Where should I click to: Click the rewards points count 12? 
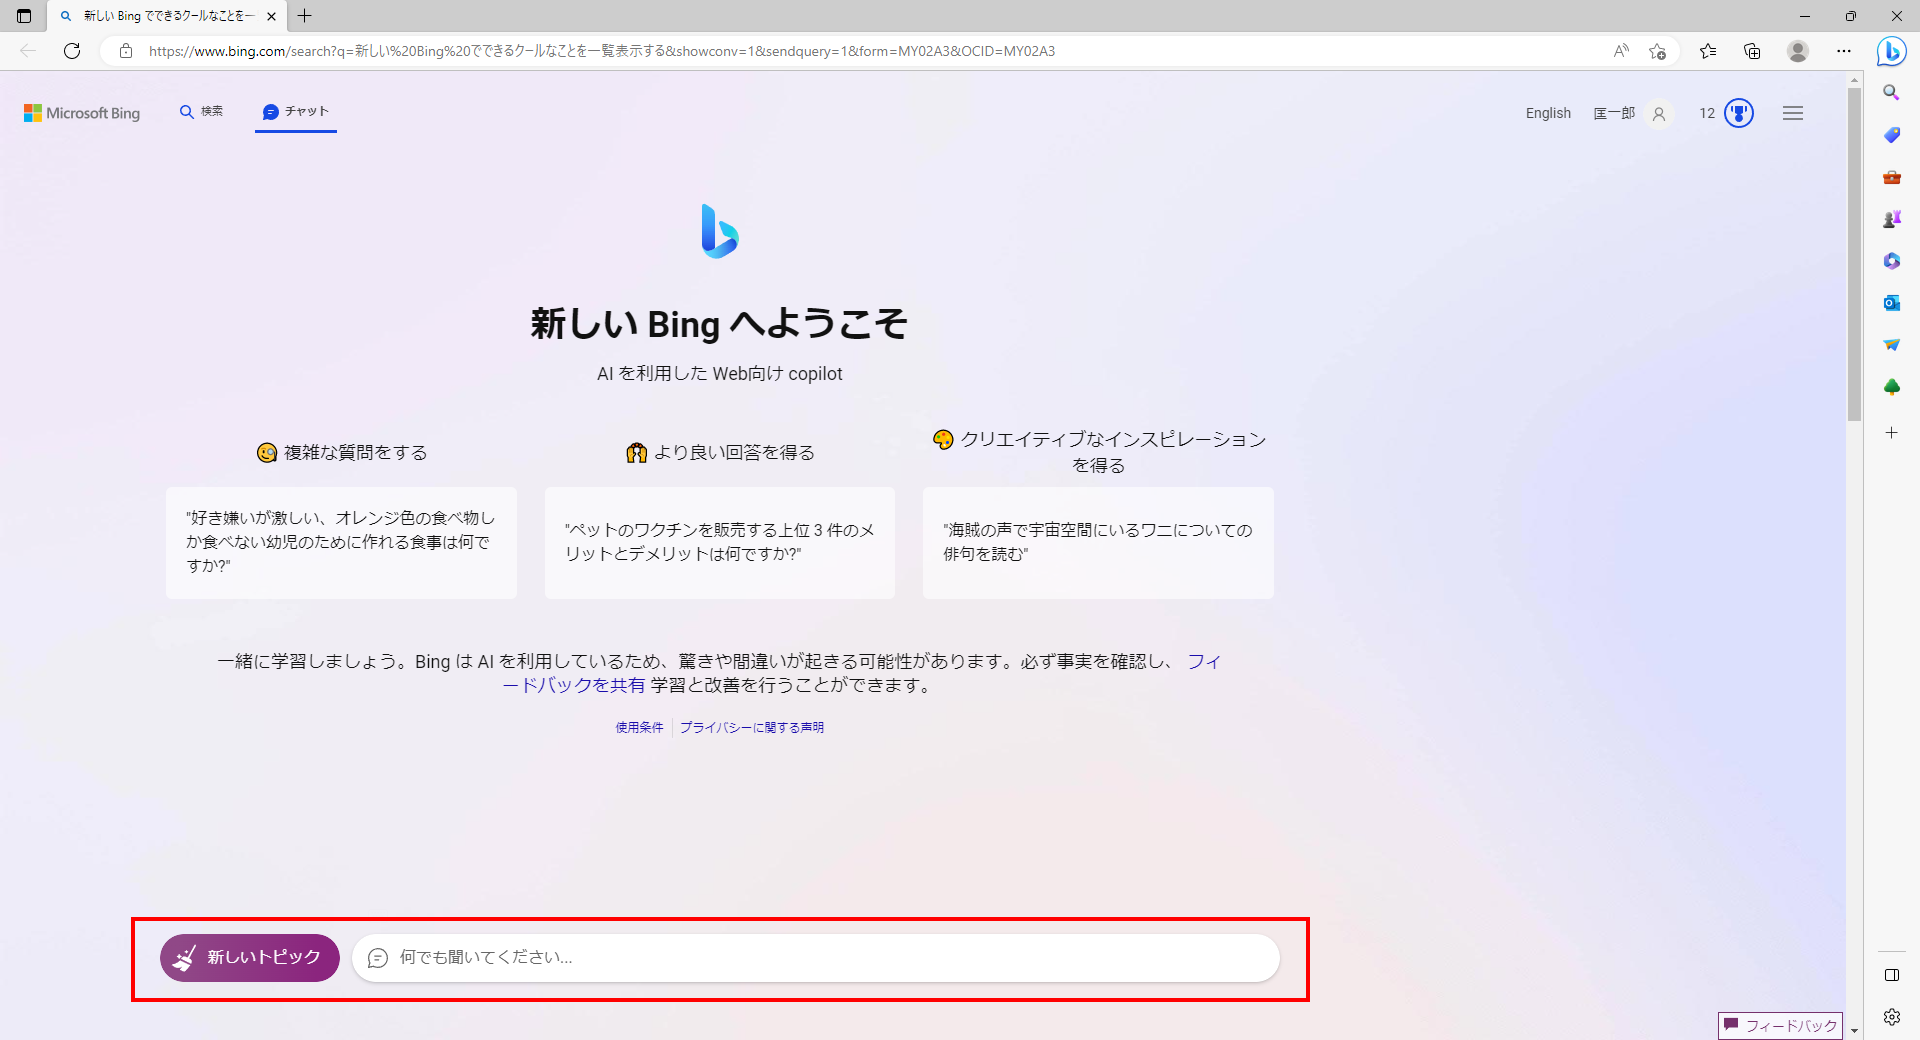(x=1707, y=113)
